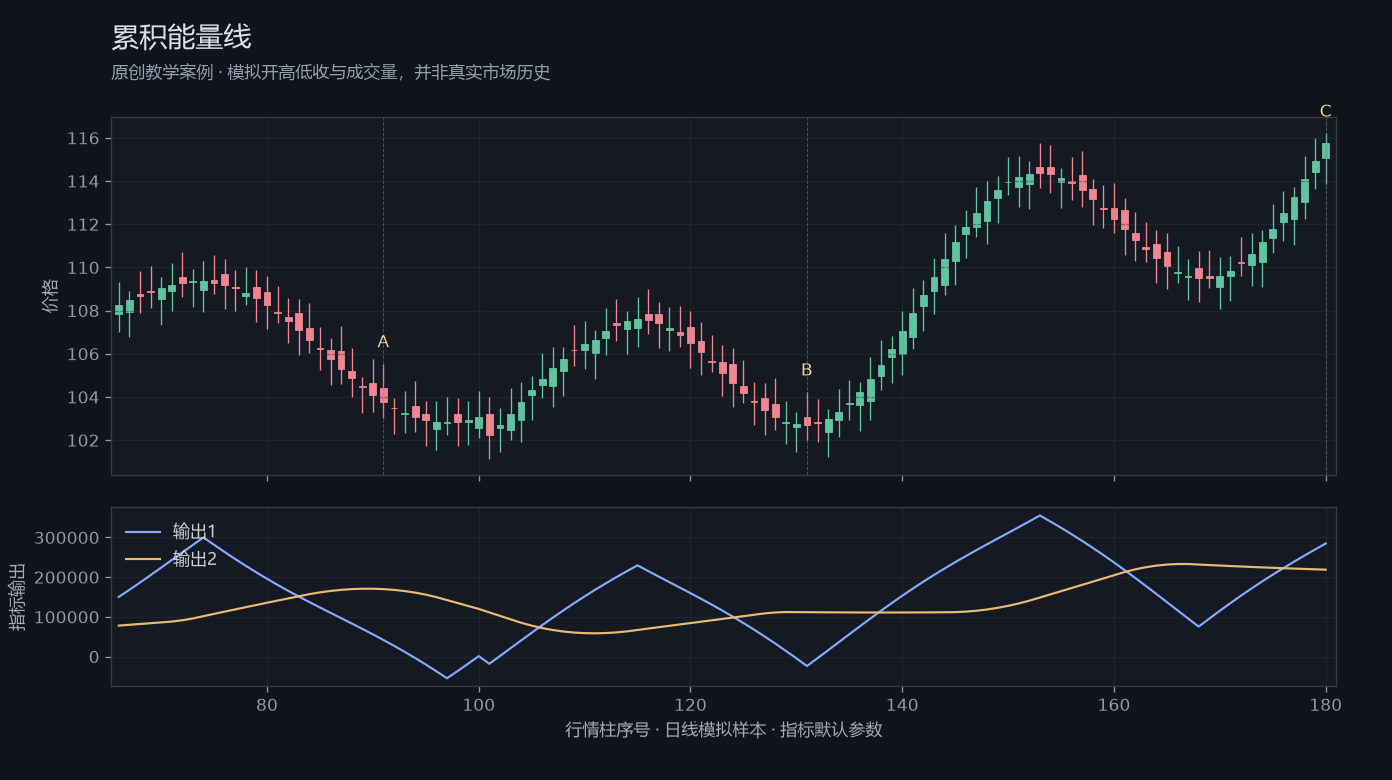Select price tick label 114
The height and width of the screenshot is (780, 1392).
[x=83, y=181]
